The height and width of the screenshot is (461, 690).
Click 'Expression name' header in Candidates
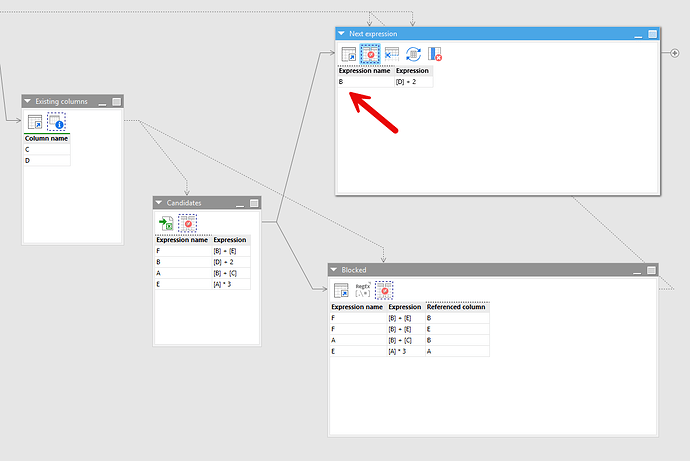pyautogui.click(x=183, y=240)
